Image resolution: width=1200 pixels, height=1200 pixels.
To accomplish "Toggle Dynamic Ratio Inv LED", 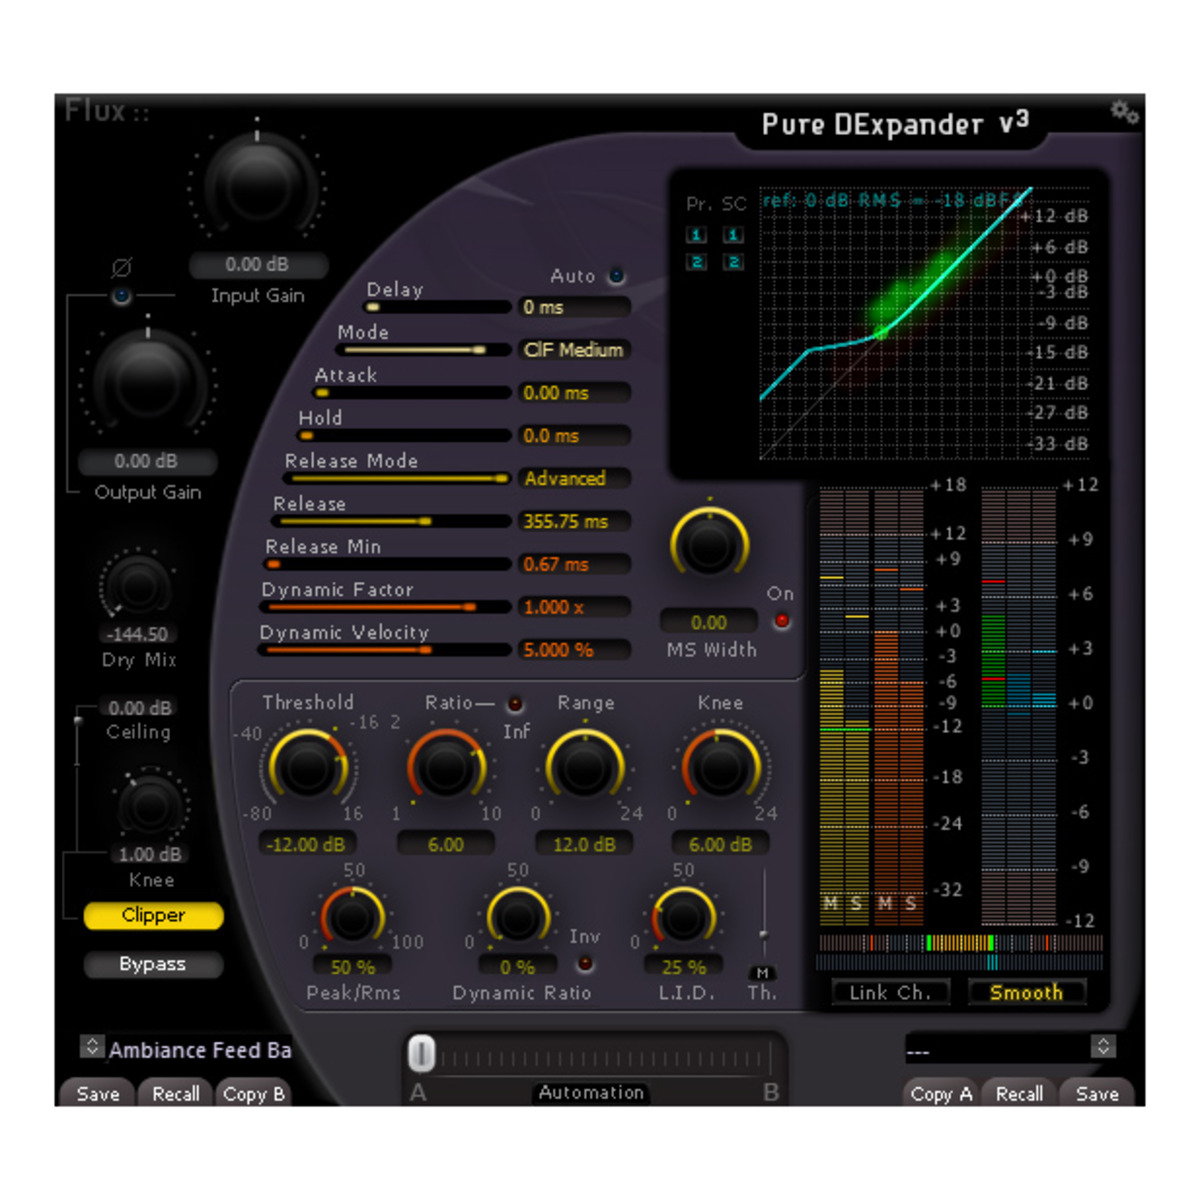I will click(585, 964).
